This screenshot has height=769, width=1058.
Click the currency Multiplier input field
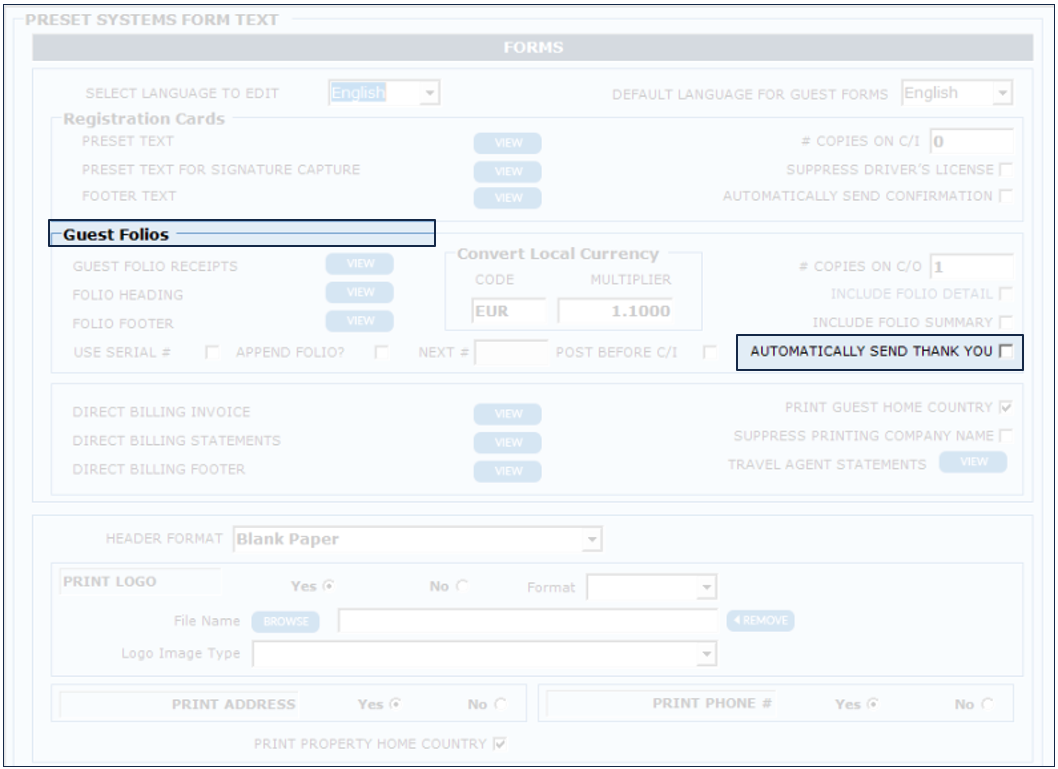(x=615, y=311)
